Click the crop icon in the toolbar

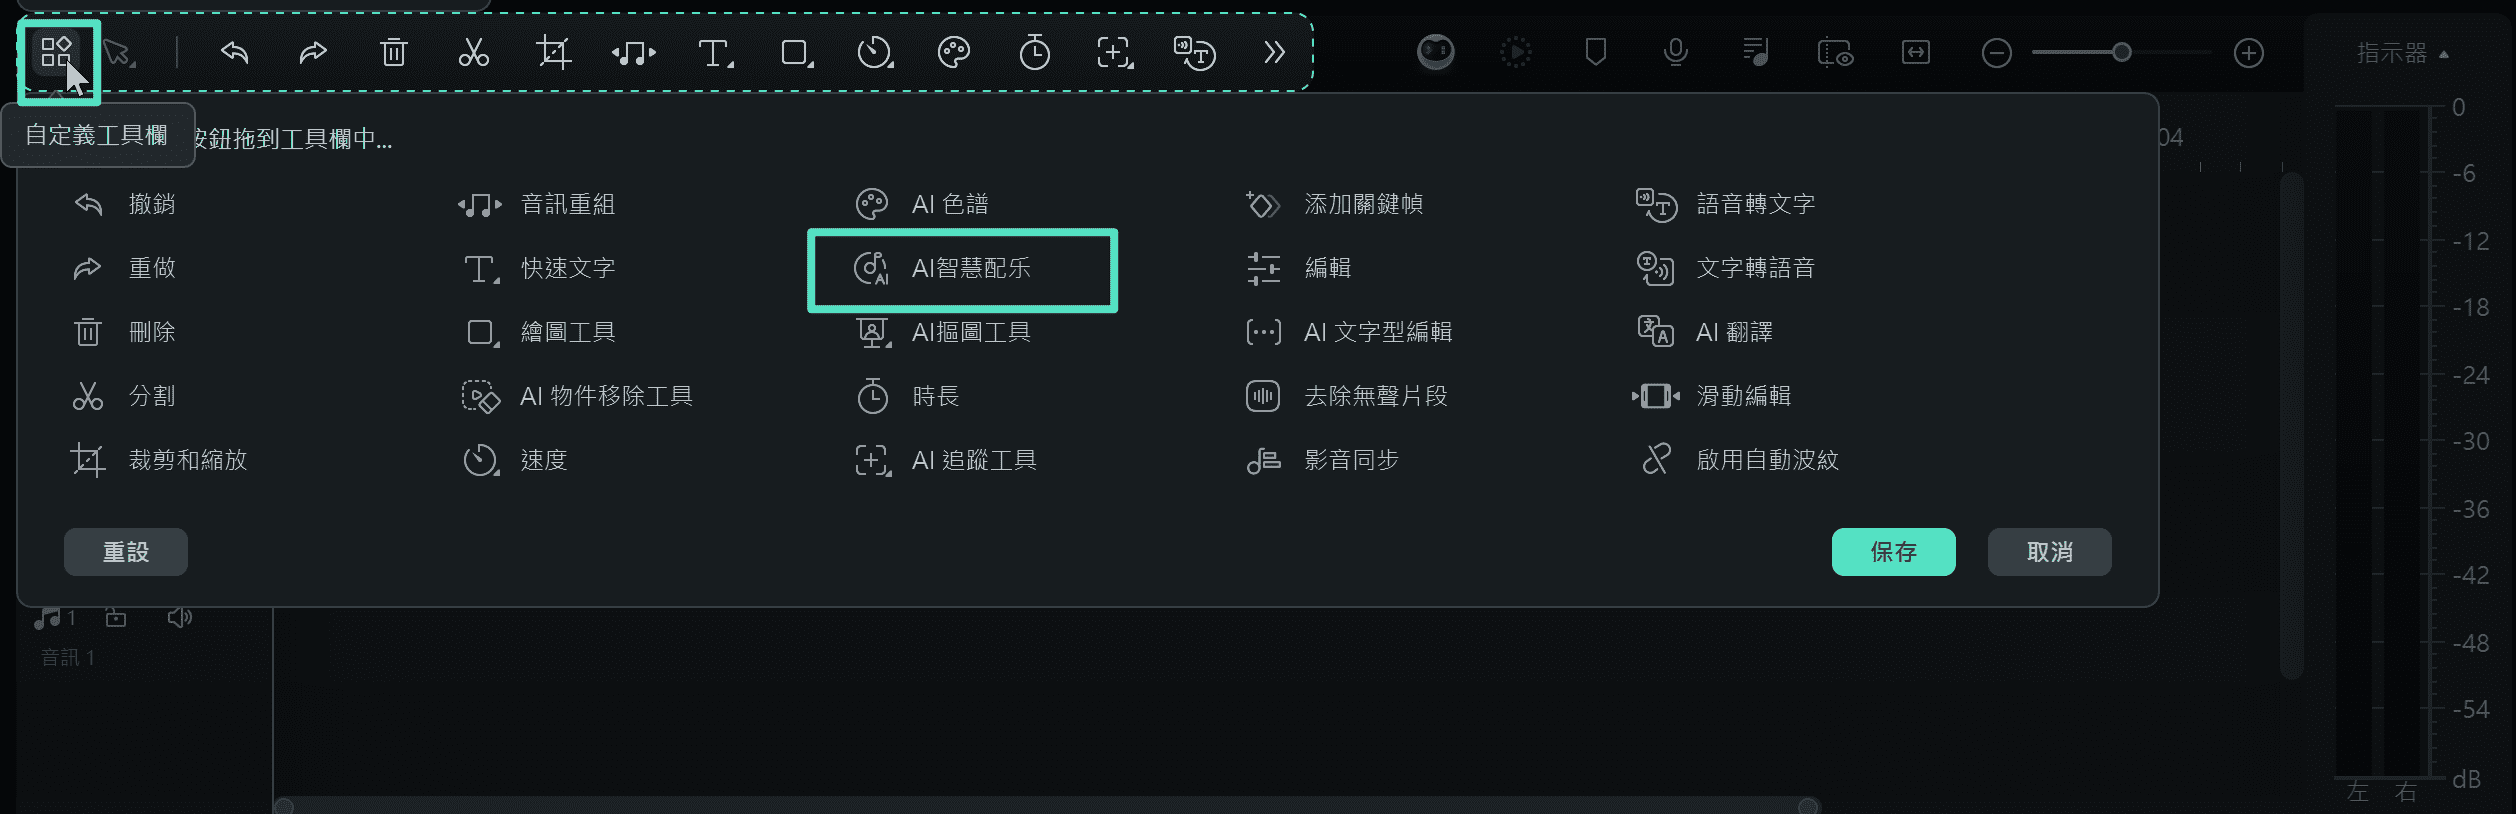(553, 52)
